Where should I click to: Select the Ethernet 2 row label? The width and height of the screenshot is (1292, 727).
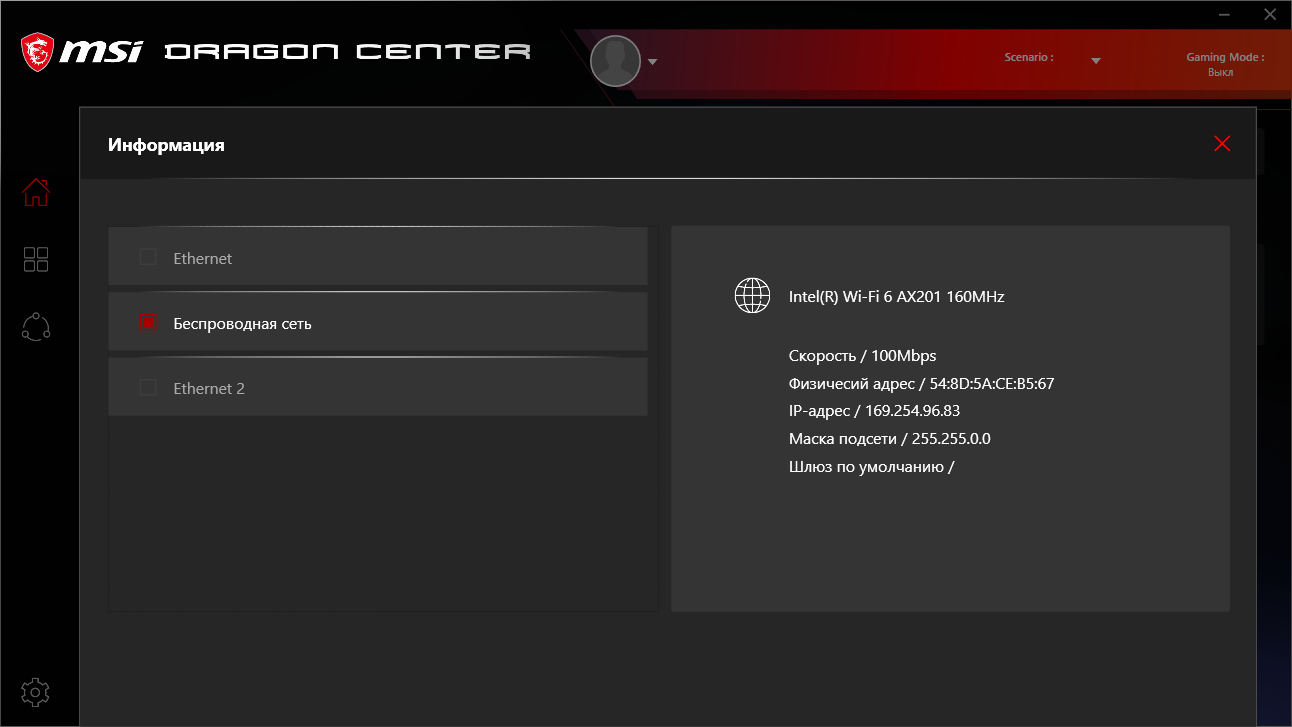coord(209,388)
